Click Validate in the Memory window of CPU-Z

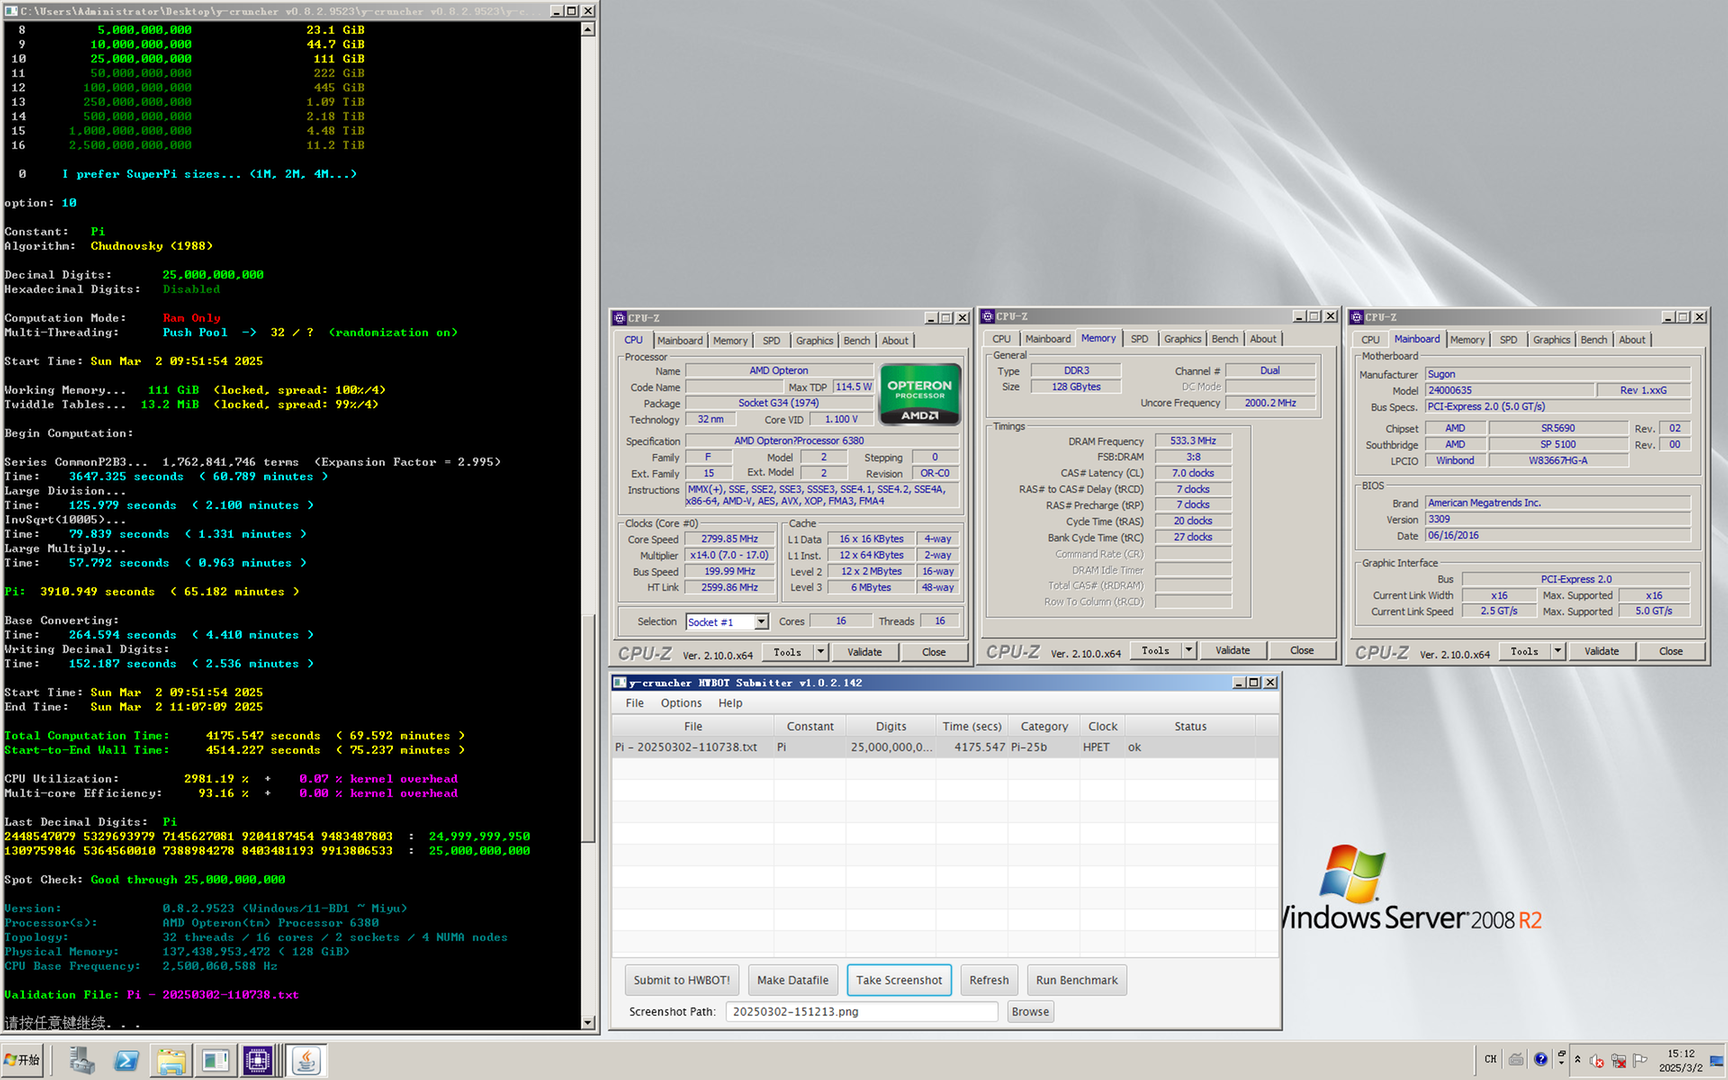tap(1233, 650)
